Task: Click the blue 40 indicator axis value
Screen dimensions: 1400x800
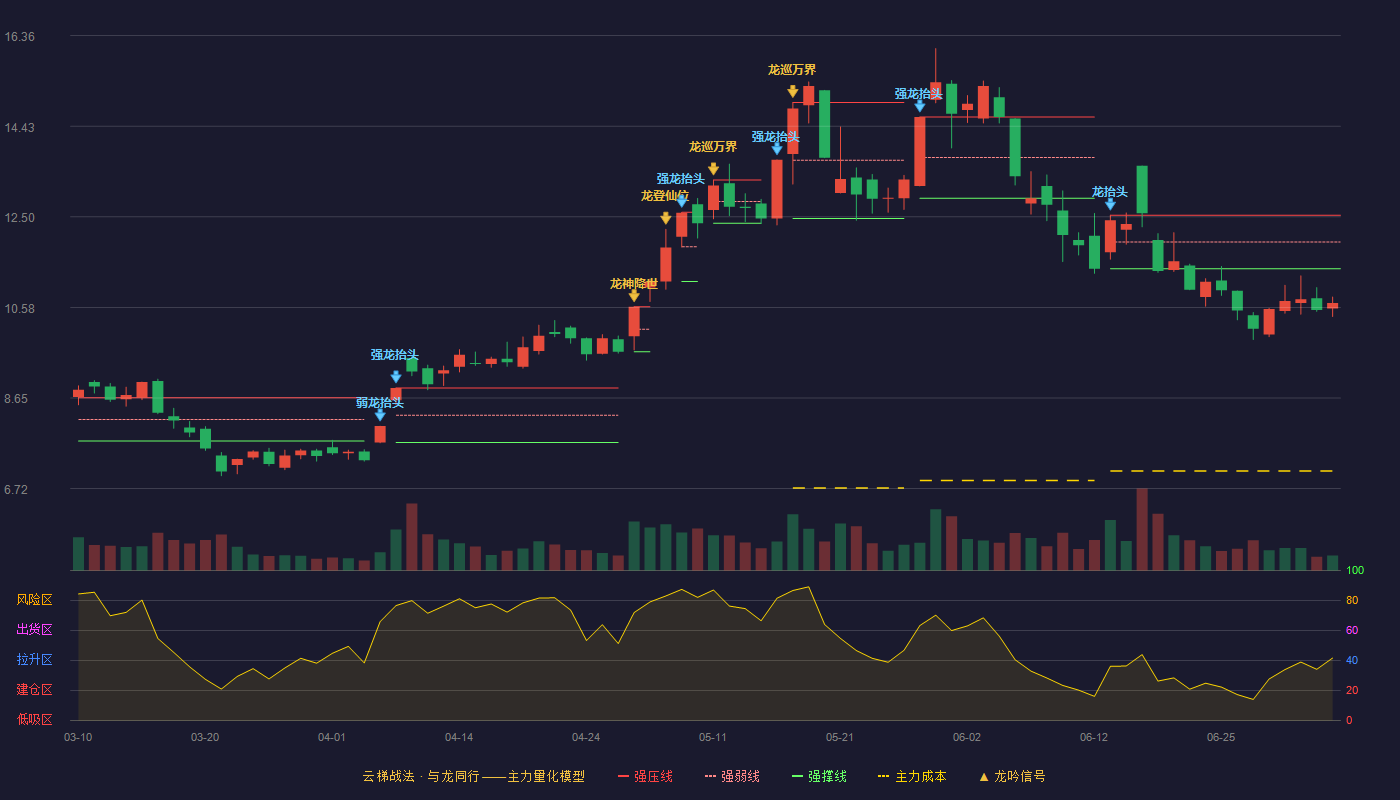Action: point(1352,660)
